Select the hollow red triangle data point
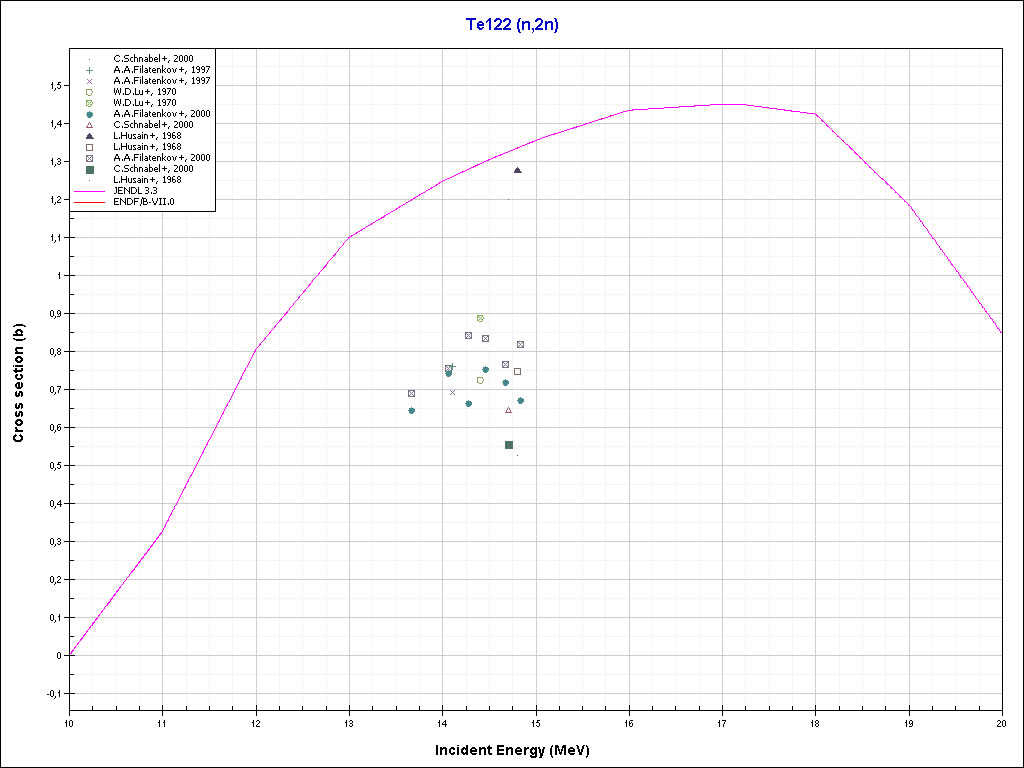 [x=508, y=410]
